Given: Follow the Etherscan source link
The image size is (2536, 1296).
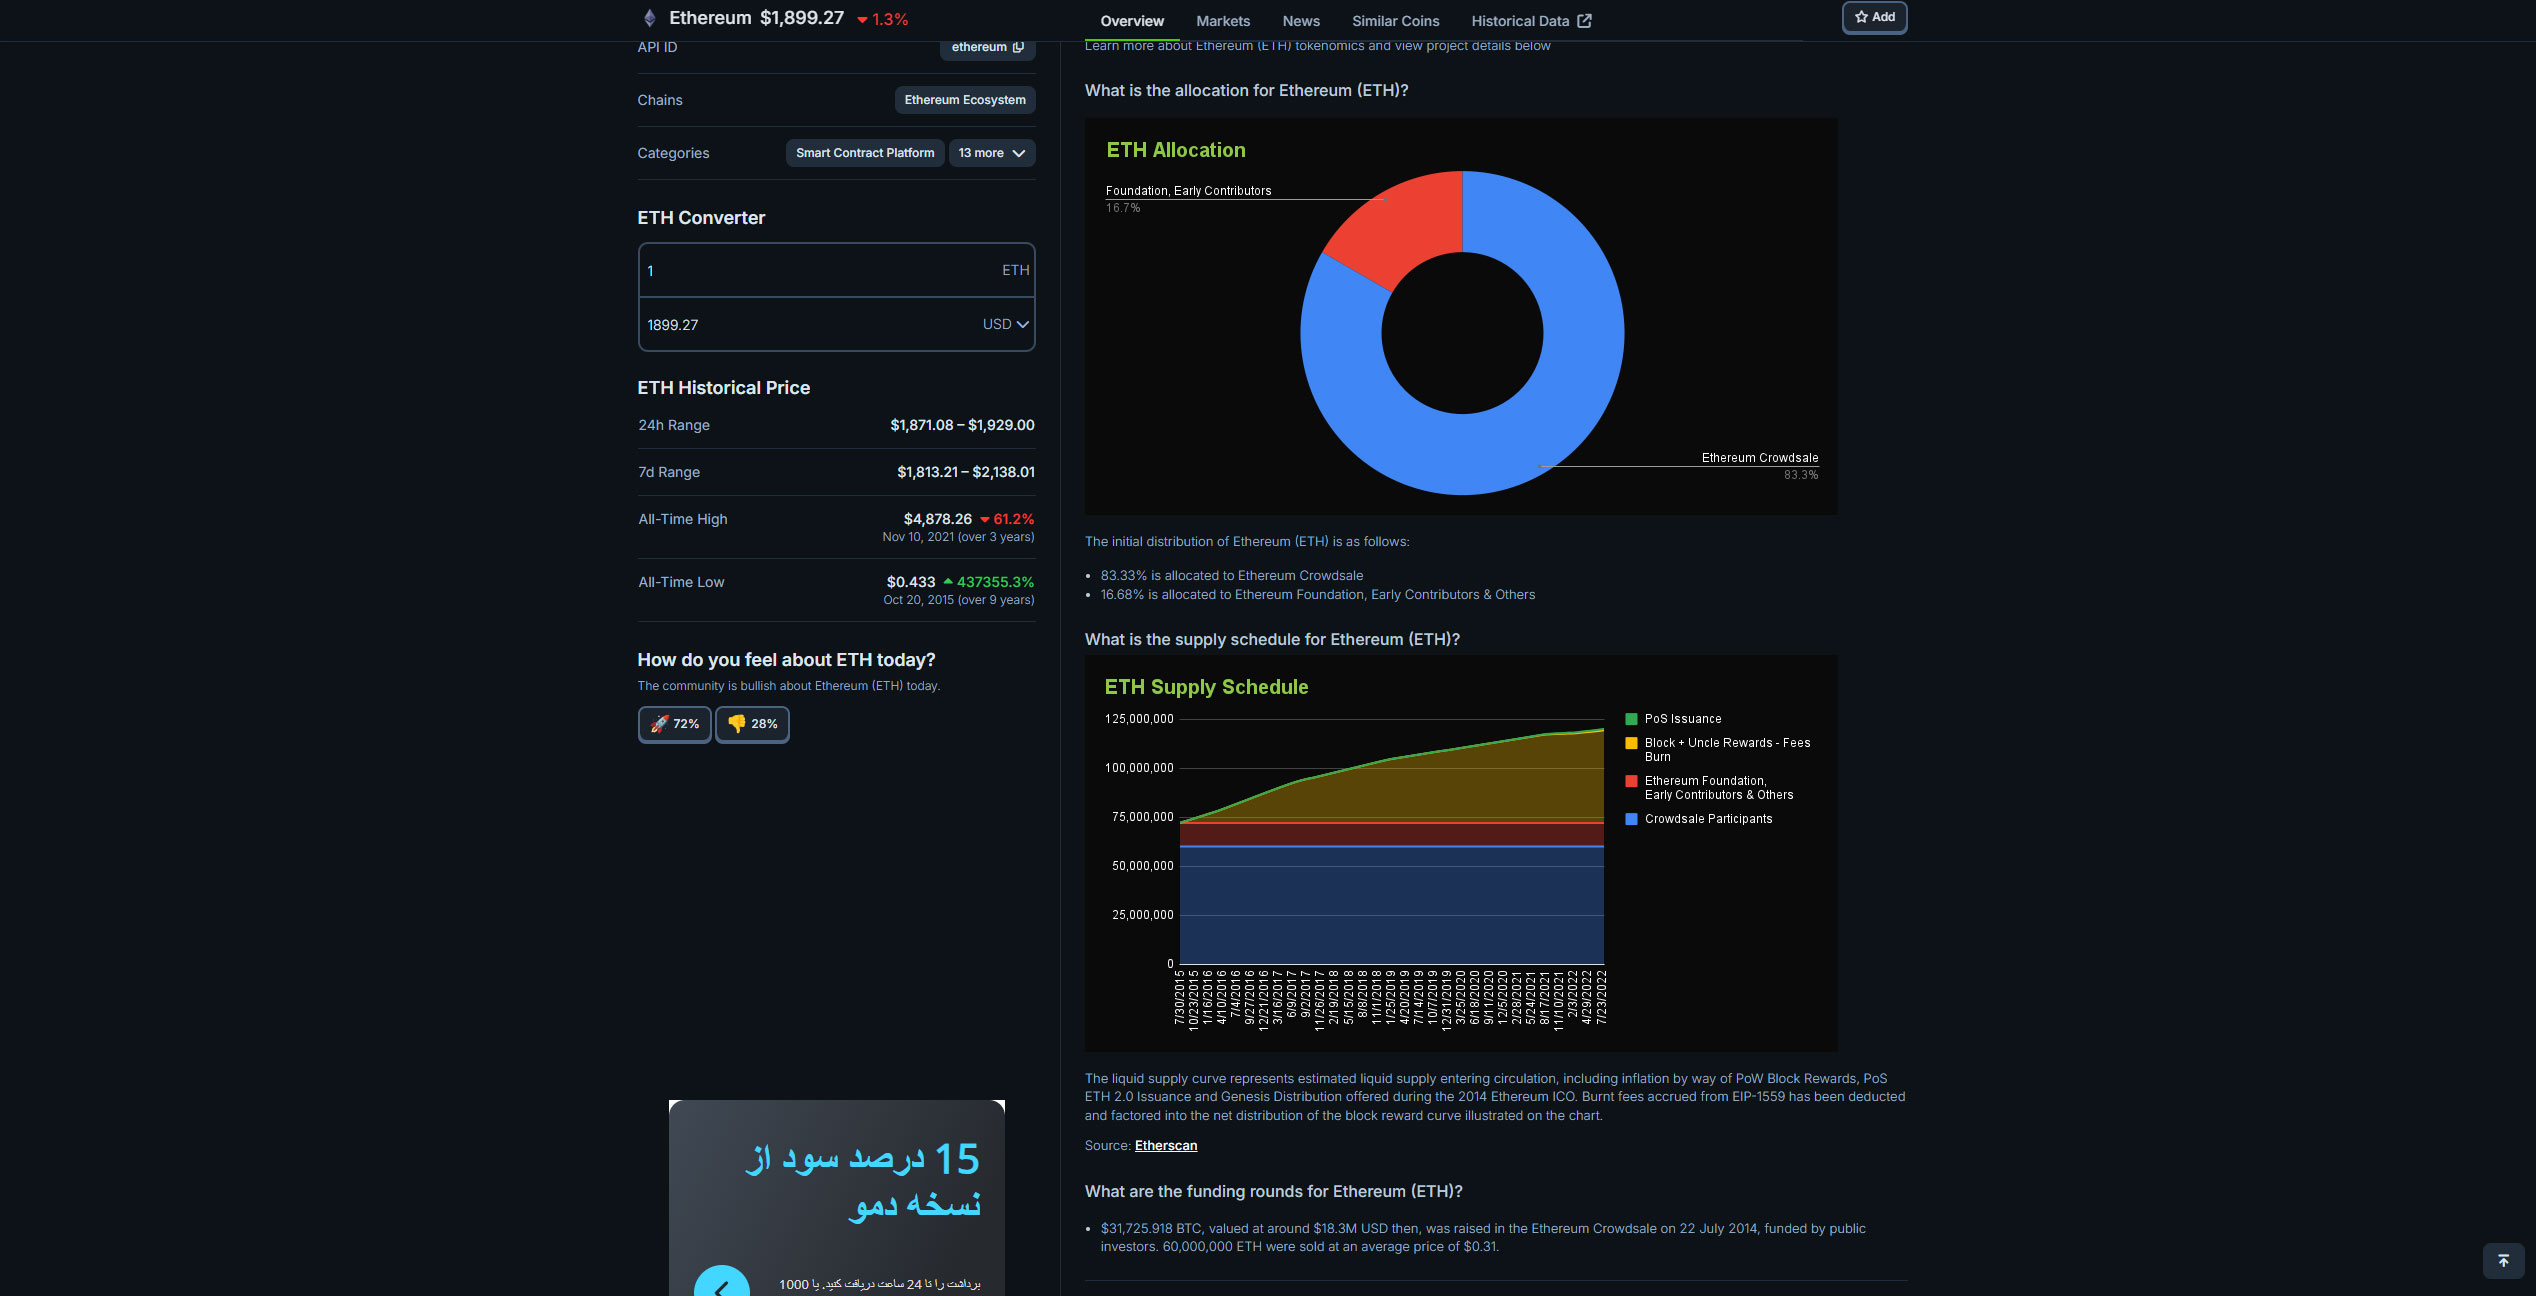Looking at the screenshot, I should pos(1166,1146).
